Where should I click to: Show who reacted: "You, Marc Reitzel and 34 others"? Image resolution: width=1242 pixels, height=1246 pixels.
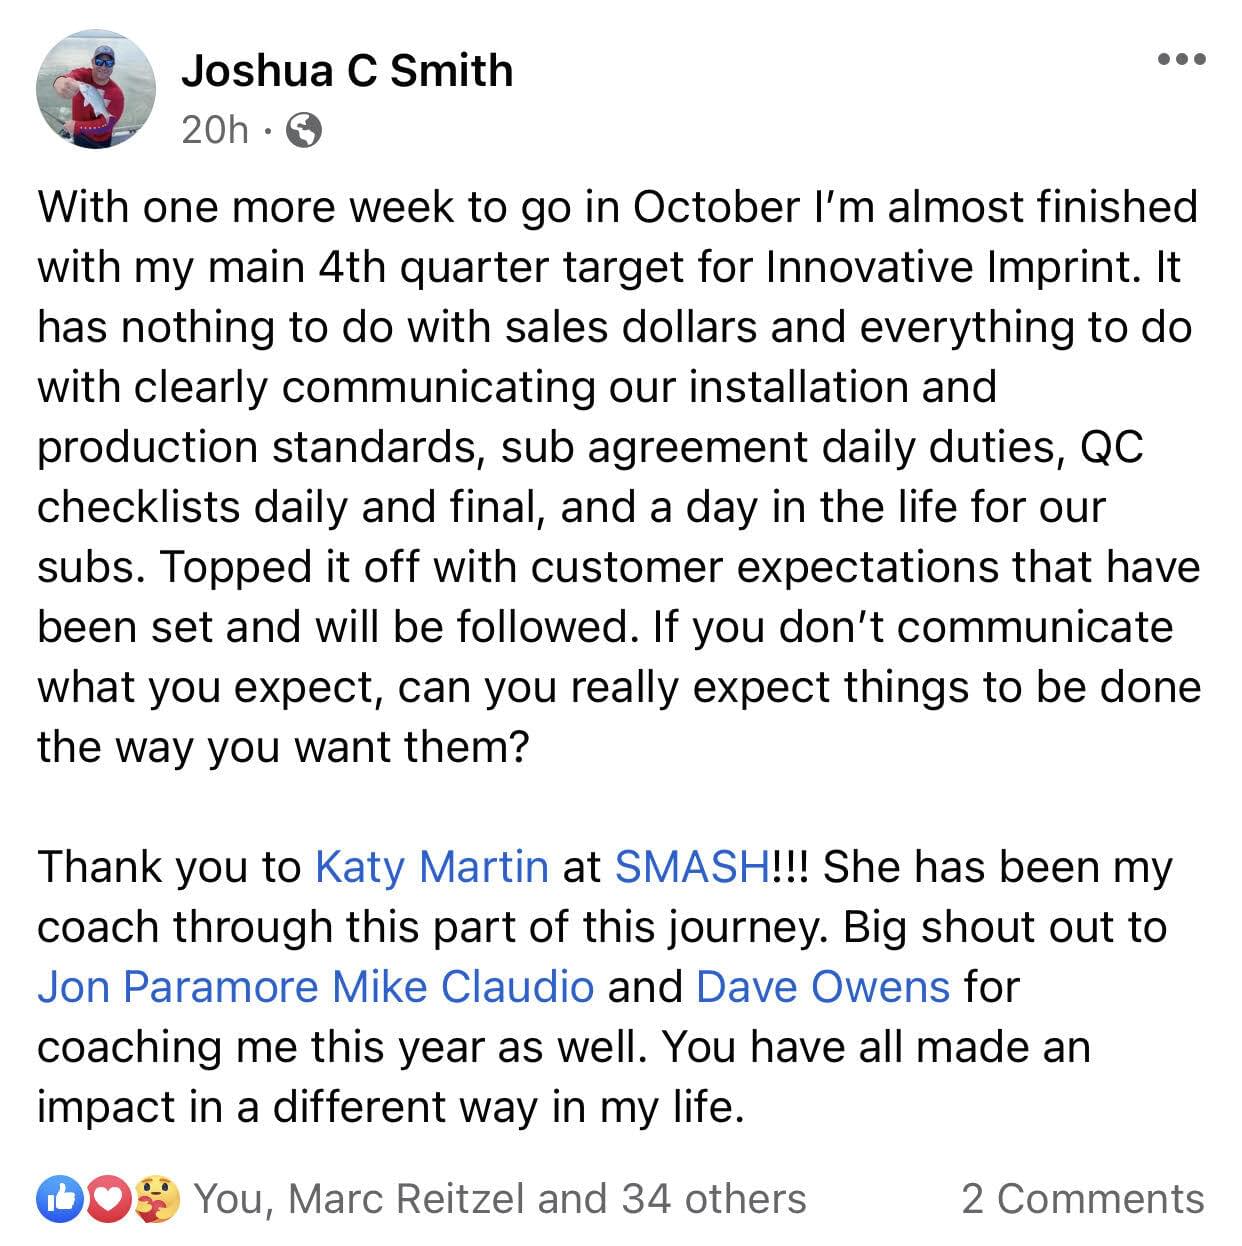coord(499,1199)
